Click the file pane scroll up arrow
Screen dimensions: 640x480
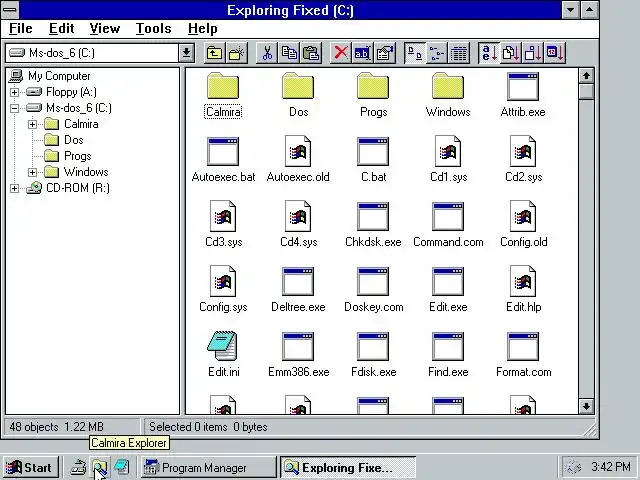pos(586,76)
